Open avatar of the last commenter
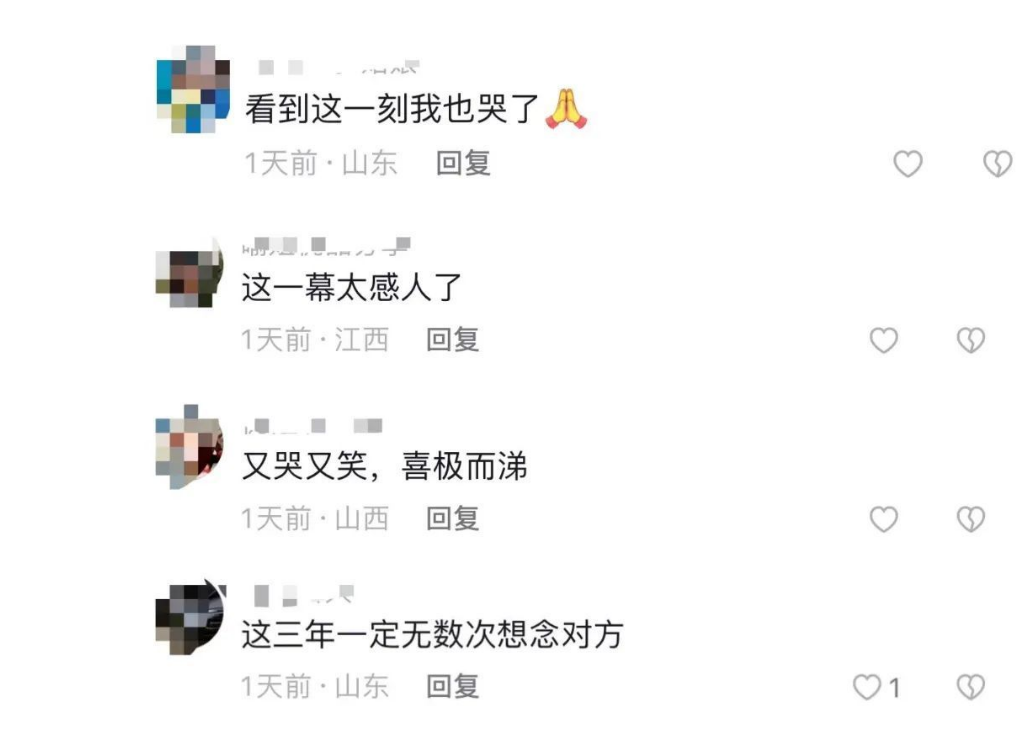1036x741 pixels. coord(191,617)
